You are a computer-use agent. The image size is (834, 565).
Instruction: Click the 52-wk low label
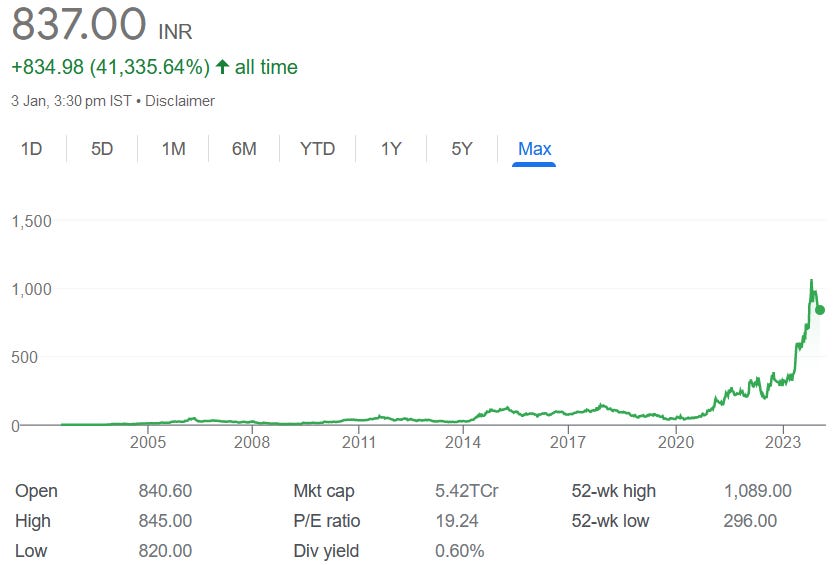click(x=611, y=520)
